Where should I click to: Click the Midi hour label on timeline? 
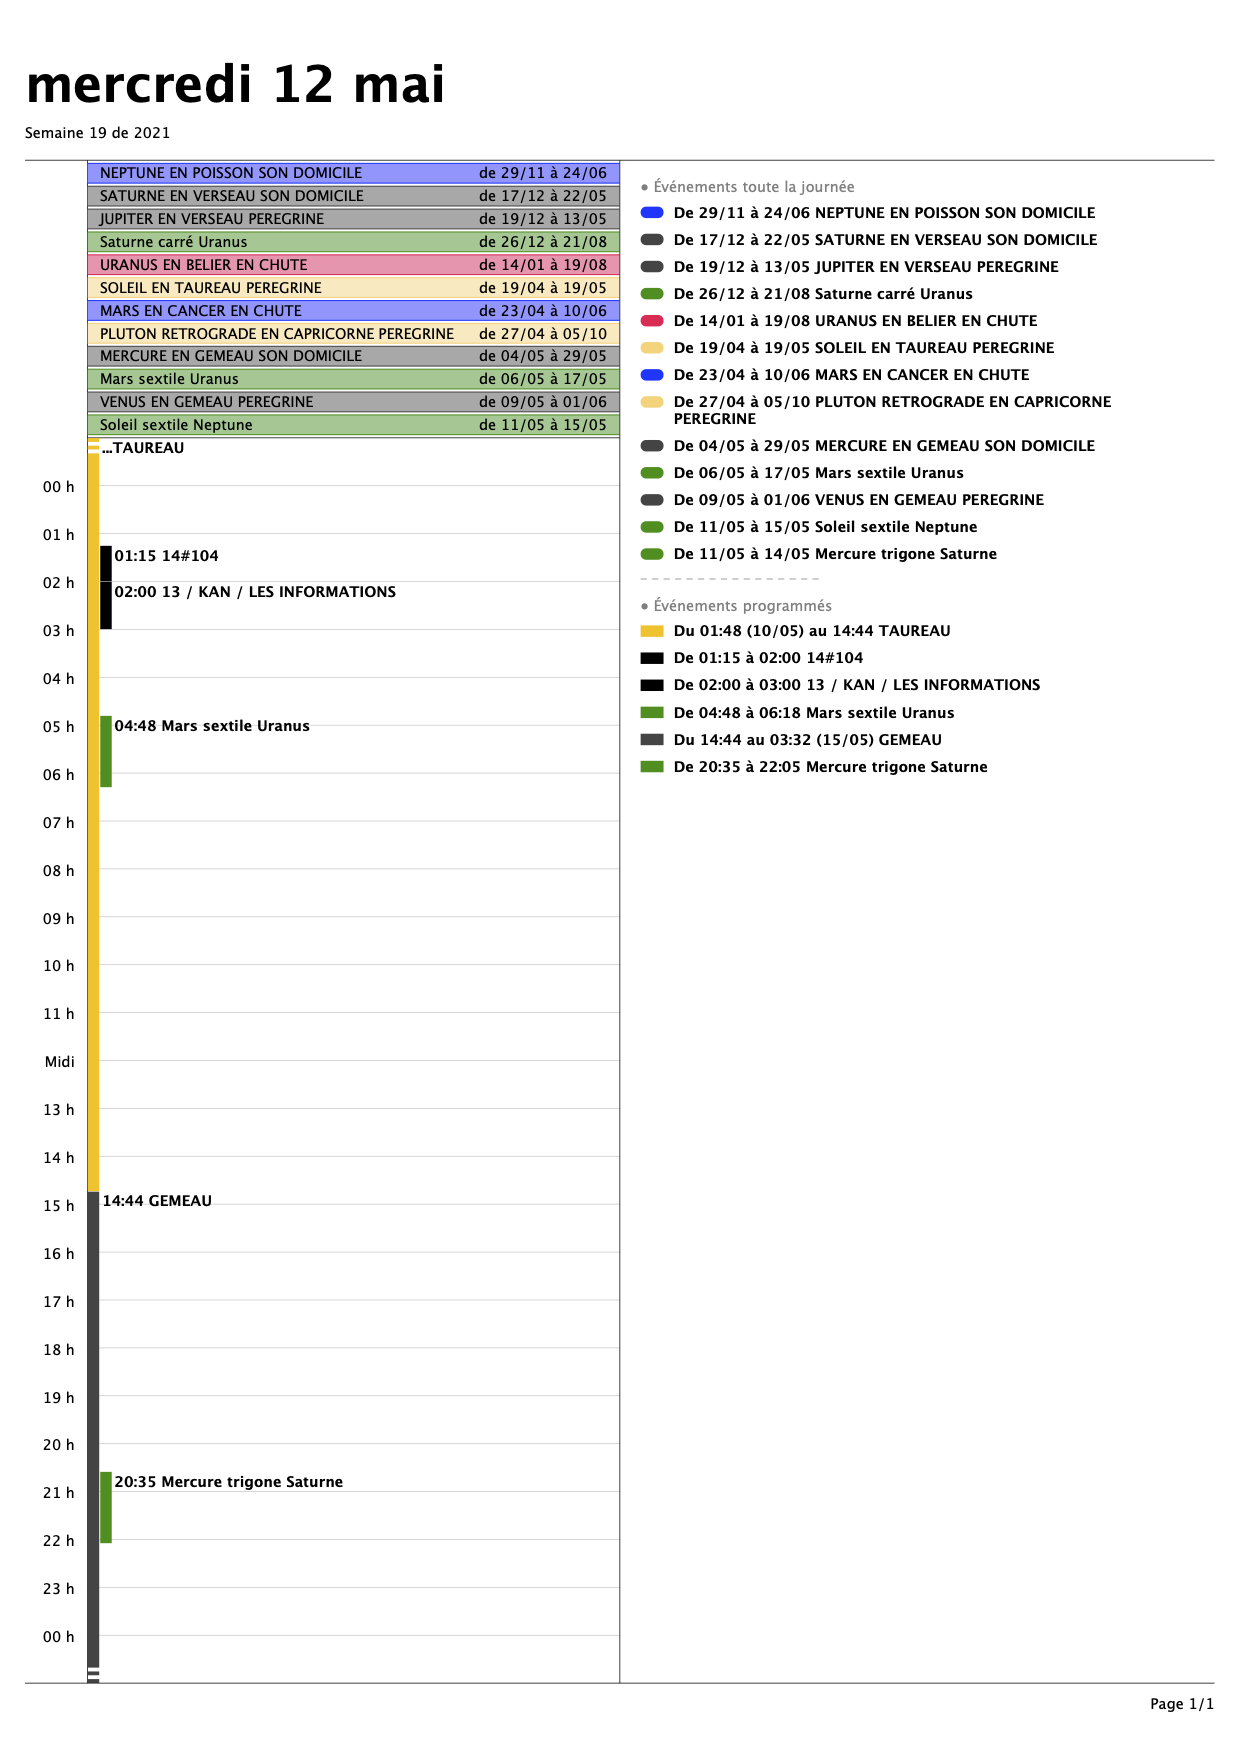tap(59, 1062)
